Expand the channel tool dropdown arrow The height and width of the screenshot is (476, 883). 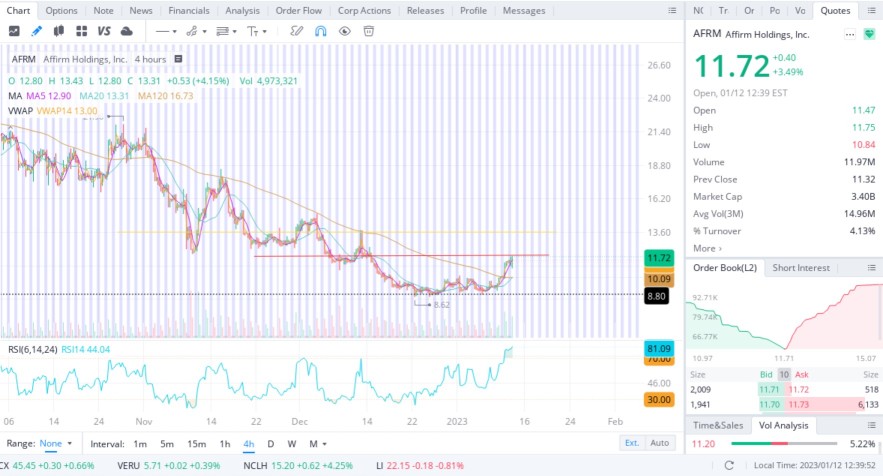(204, 32)
